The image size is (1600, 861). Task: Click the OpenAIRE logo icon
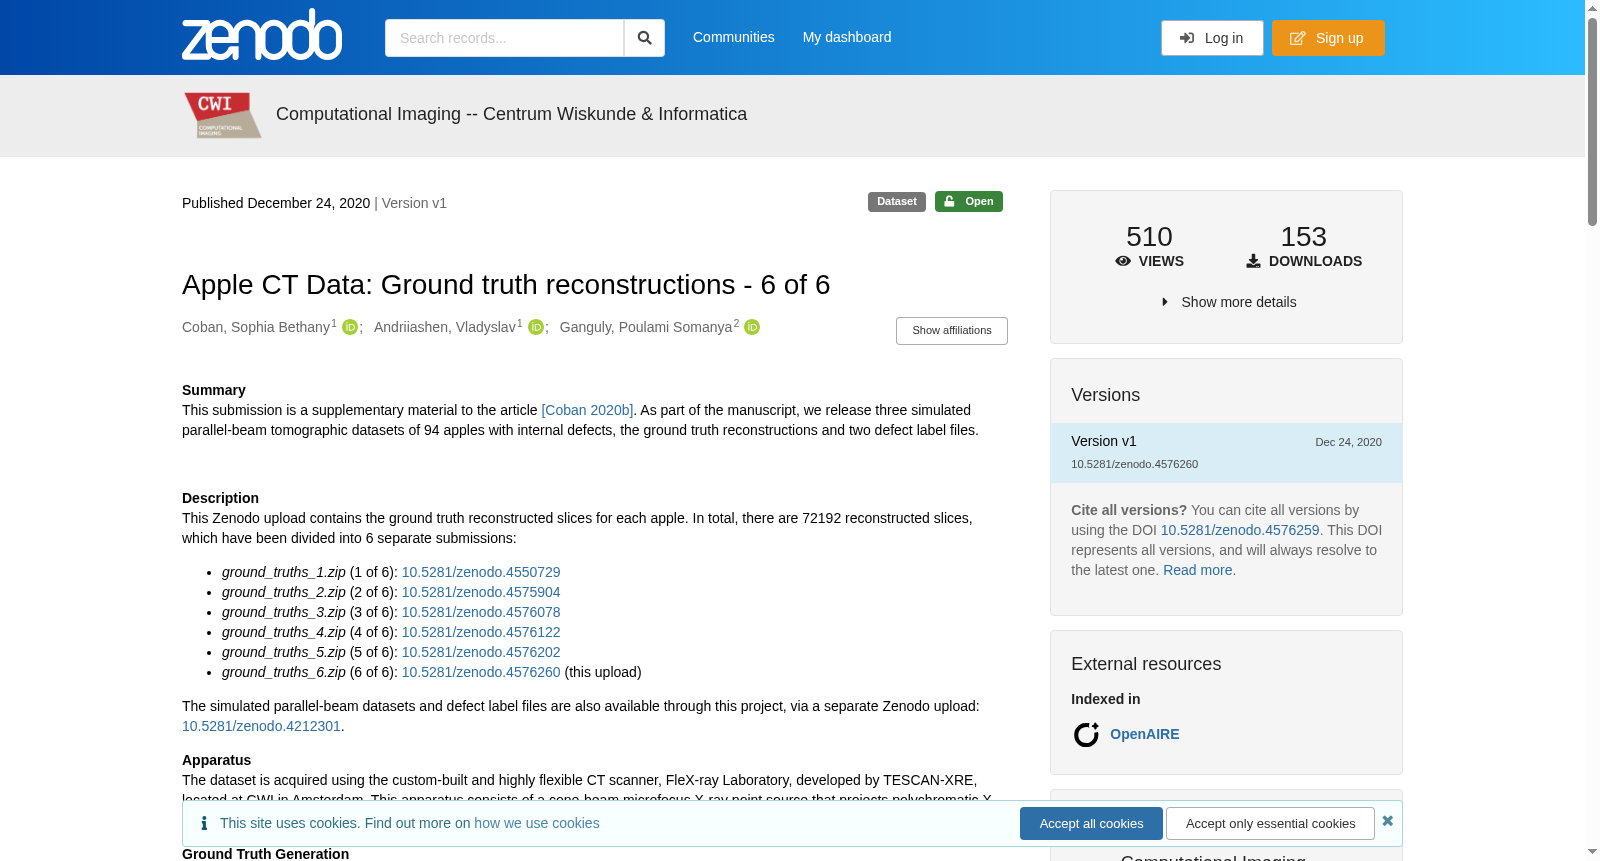(1086, 735)
